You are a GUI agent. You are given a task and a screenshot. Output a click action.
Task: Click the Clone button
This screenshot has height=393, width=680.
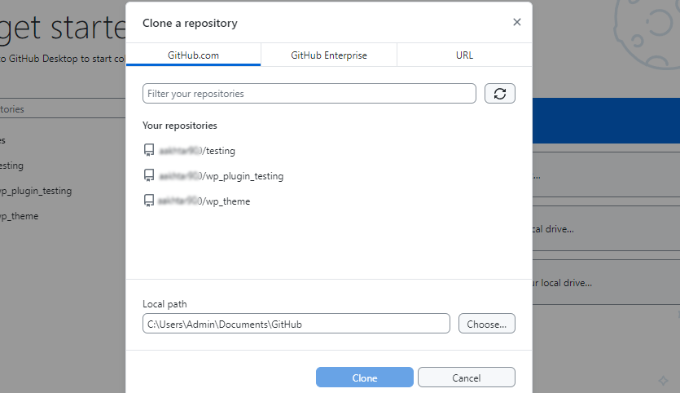tap(365, 377)
